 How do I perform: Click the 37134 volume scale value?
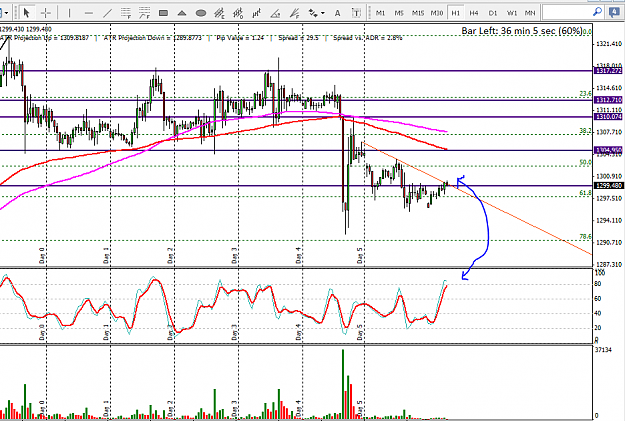click(x=603, y=350)
